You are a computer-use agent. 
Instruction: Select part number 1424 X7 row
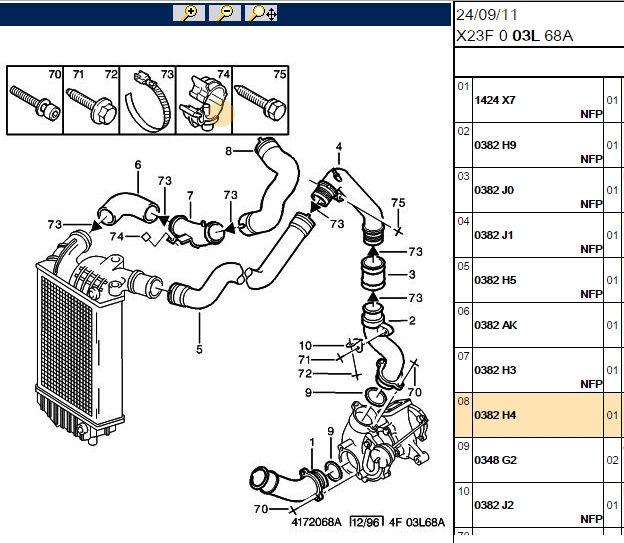point(538,100)
